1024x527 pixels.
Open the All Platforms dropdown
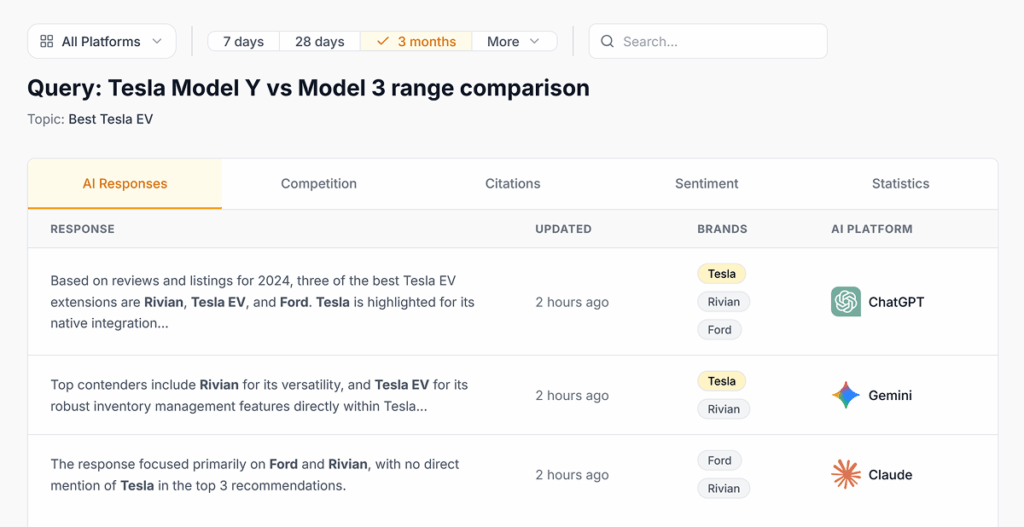[102, 41]
